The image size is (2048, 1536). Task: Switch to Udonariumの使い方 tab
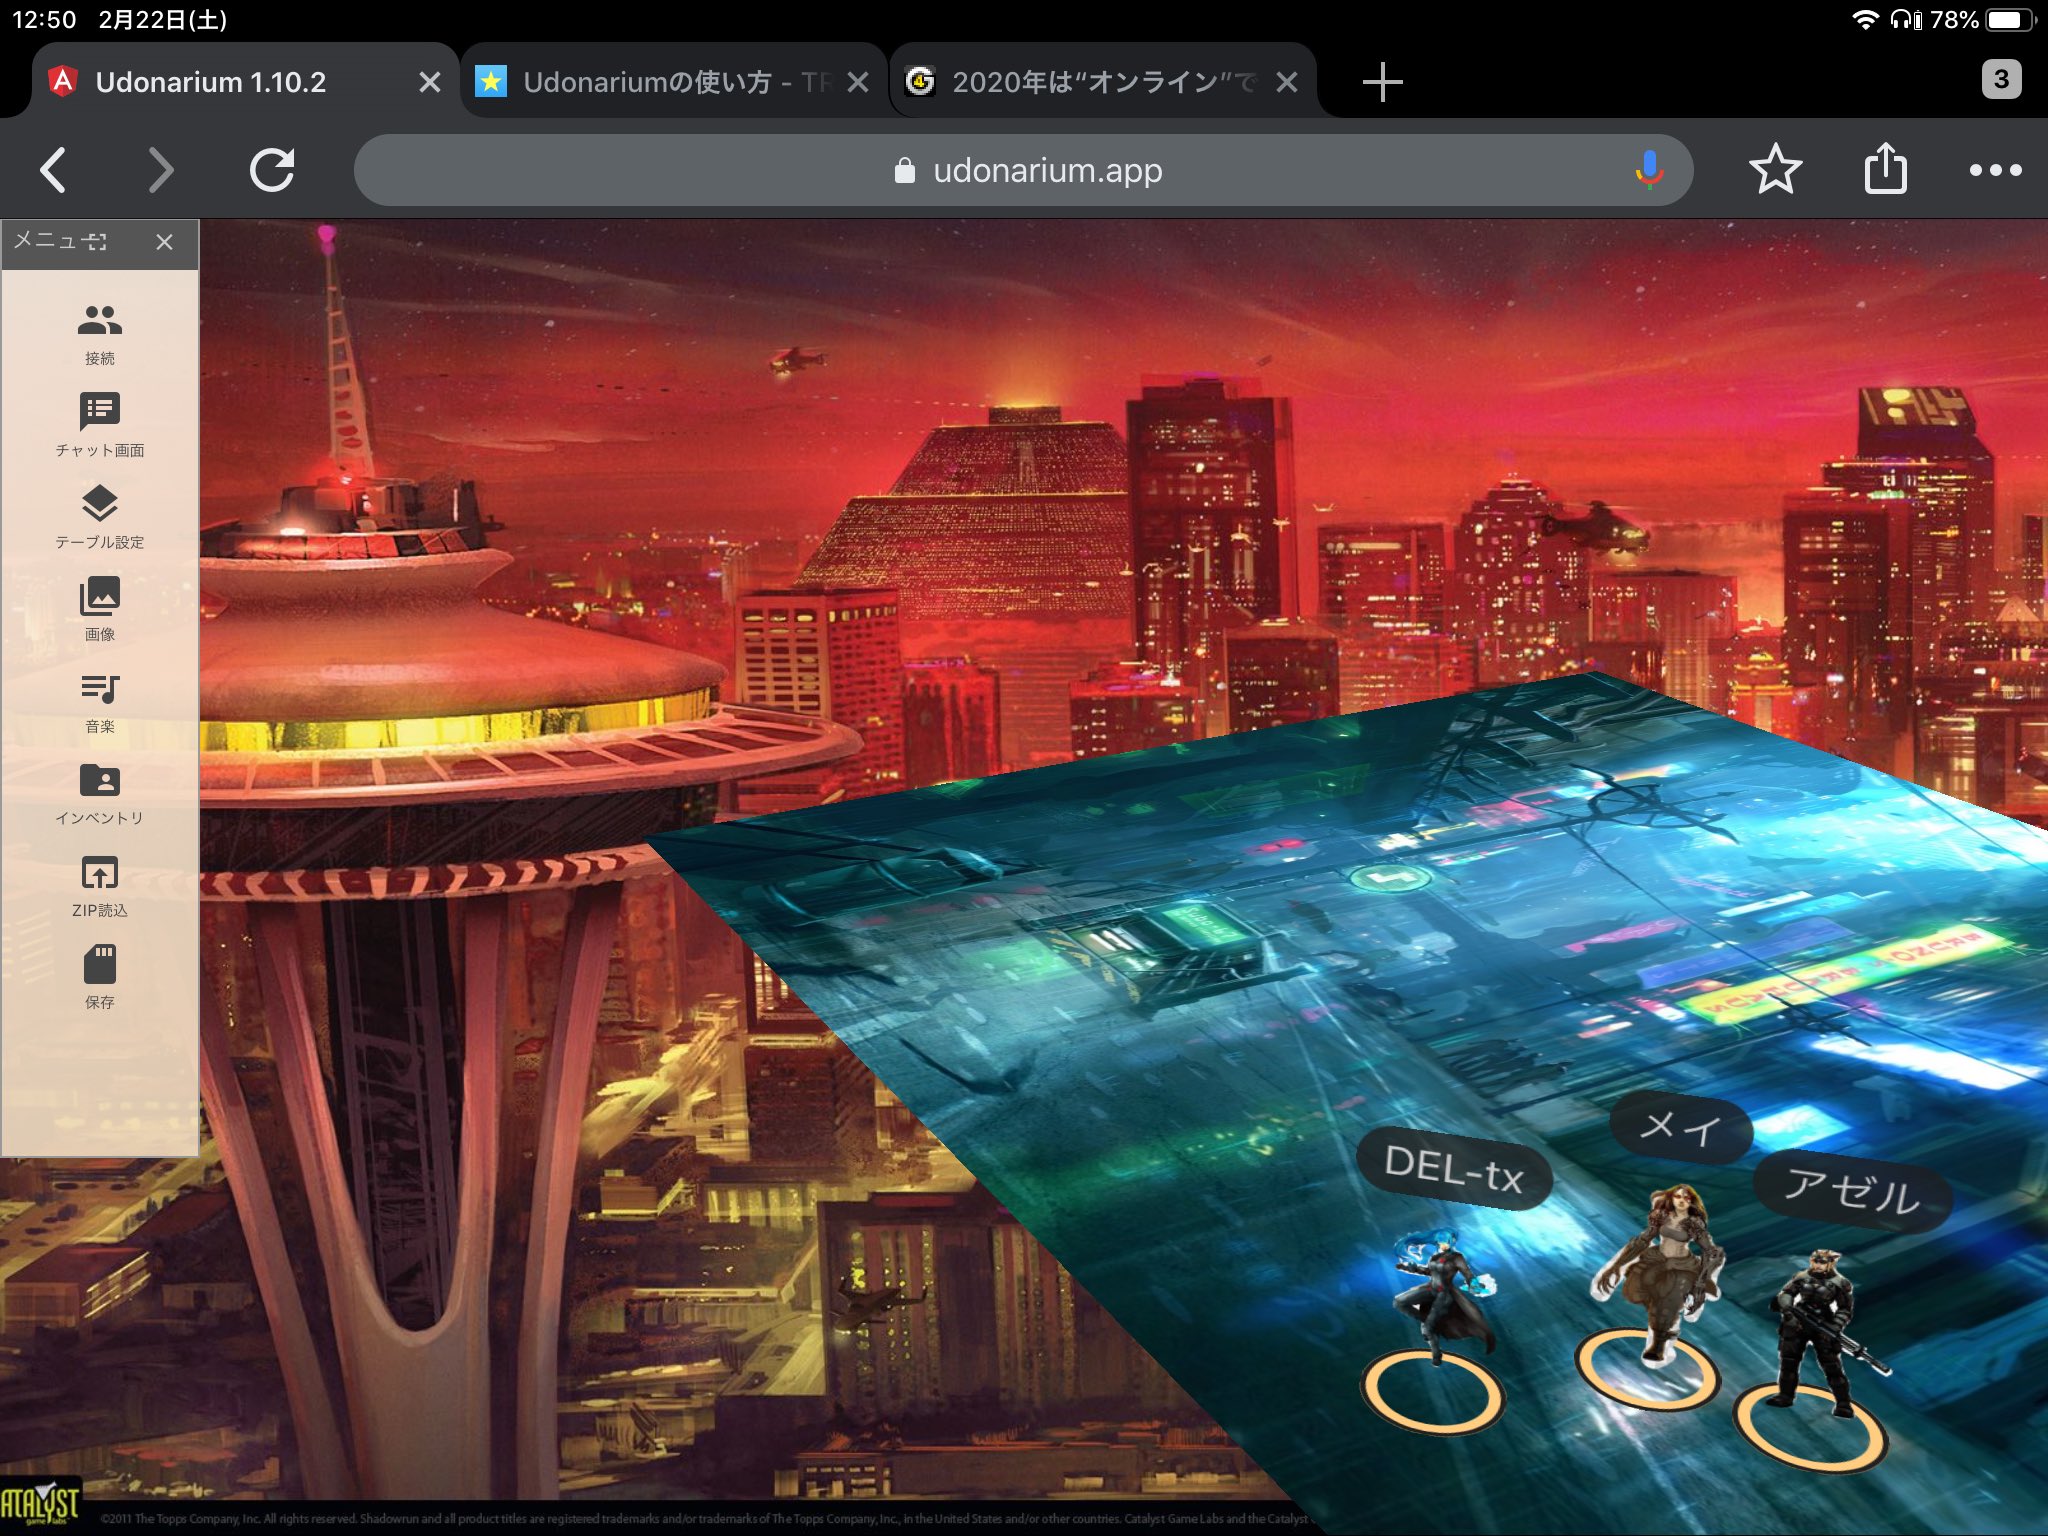pyautogui.click(x=655, y=81)
